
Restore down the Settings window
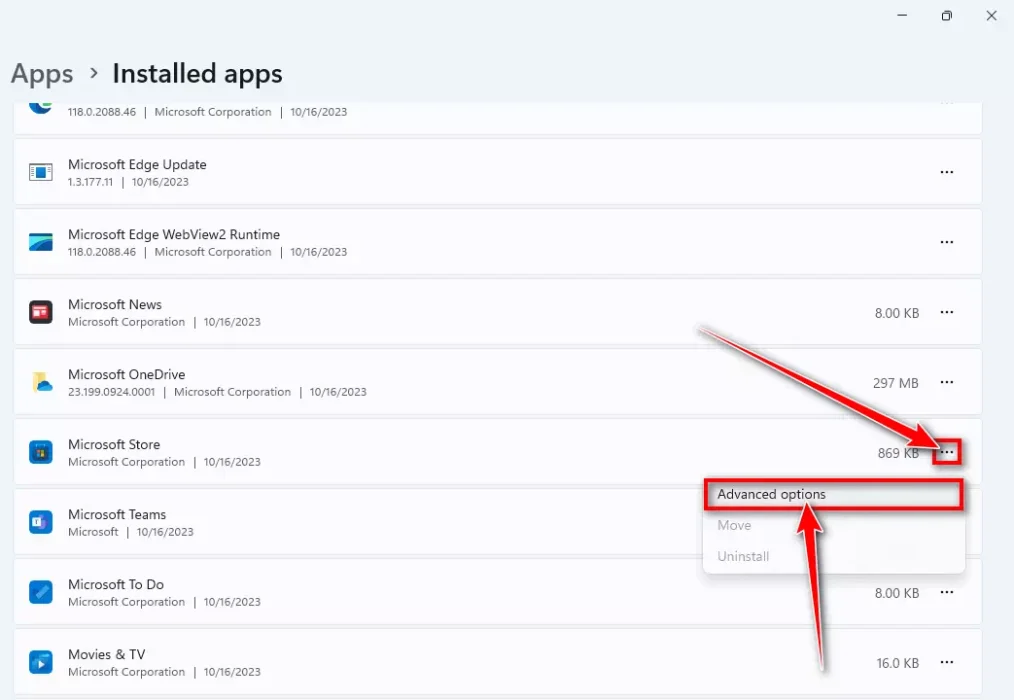pos(947,16)
